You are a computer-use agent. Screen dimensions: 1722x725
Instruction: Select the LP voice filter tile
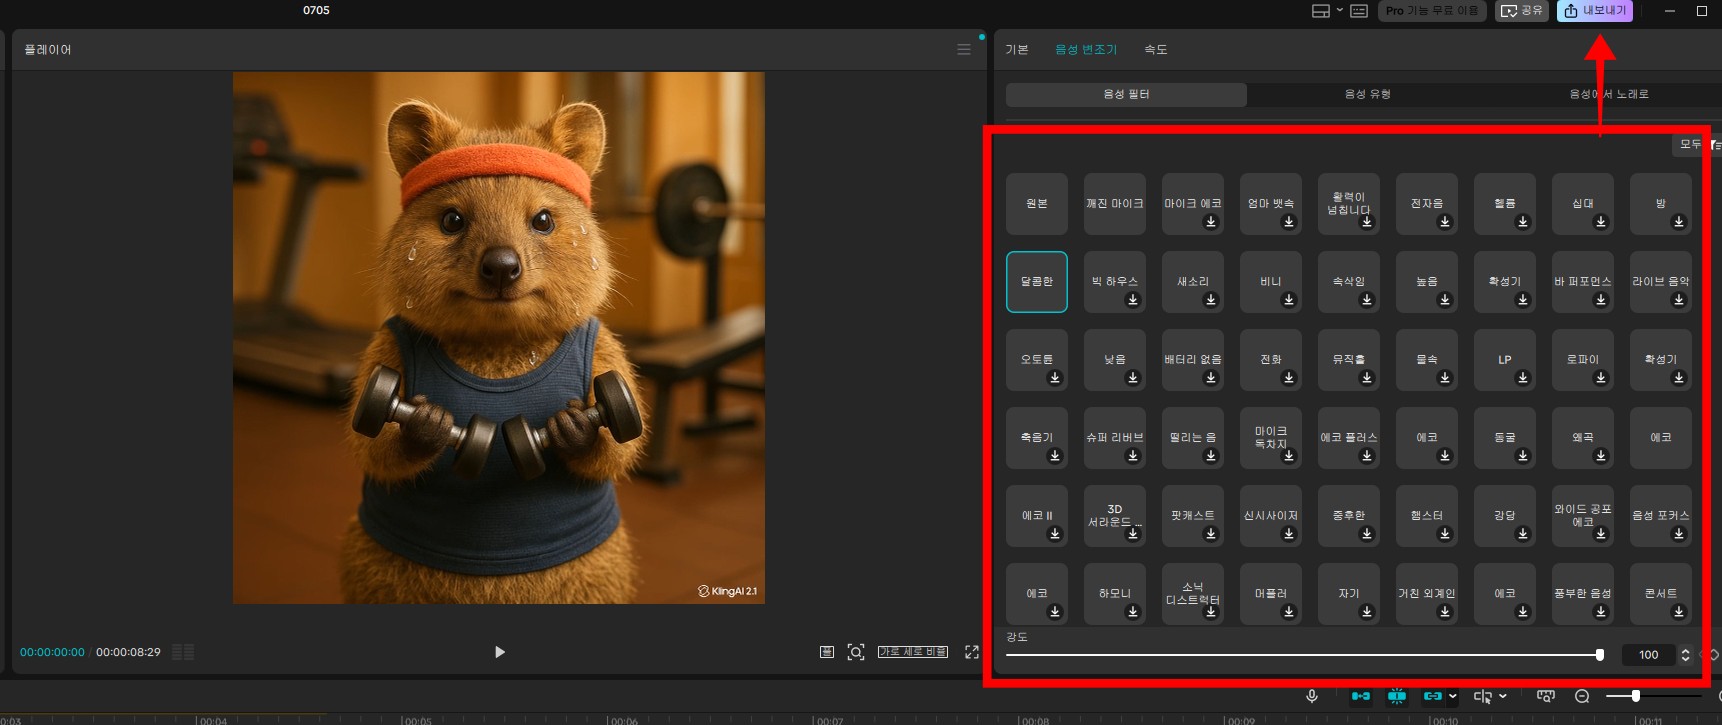click(x=1505, y=360)
